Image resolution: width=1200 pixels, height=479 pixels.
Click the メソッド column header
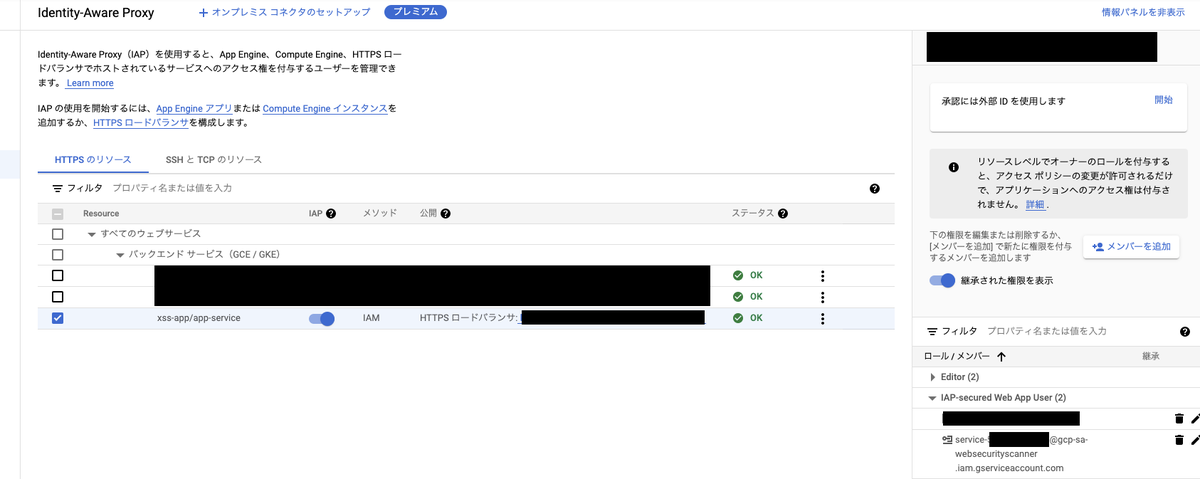(379, 213)
